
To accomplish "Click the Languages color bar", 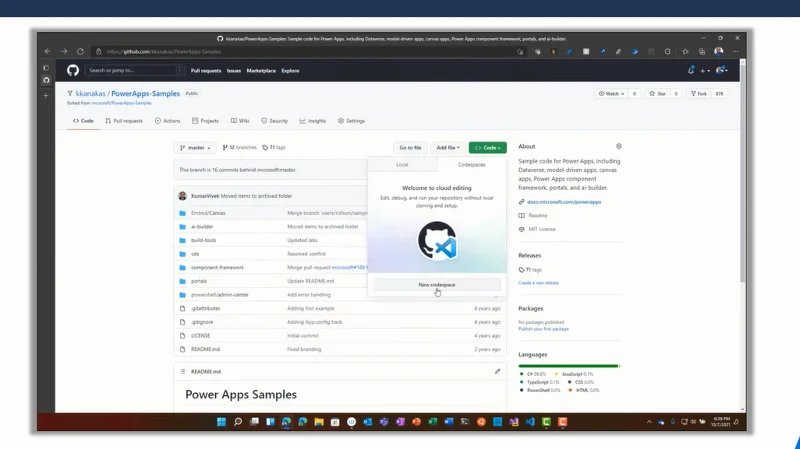I will (569, 366).
